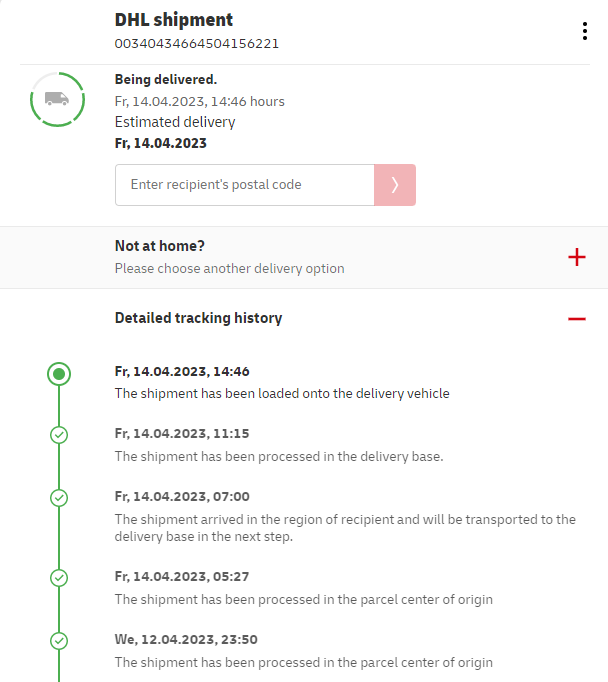608x682 pixels.
Task: Click 'Please choose another delivery option' text
Action: pyautogui.click(x=229, y=268)
